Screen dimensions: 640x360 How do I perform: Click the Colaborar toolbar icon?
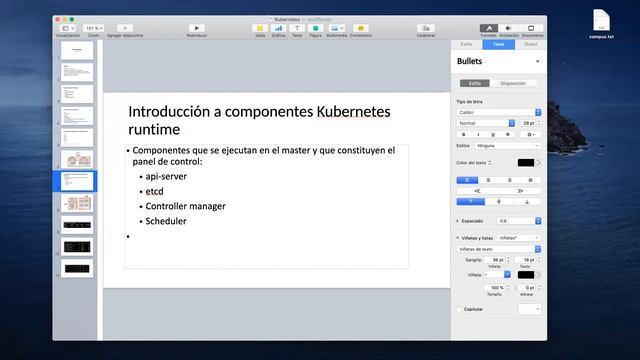click(x=426, y=28)
